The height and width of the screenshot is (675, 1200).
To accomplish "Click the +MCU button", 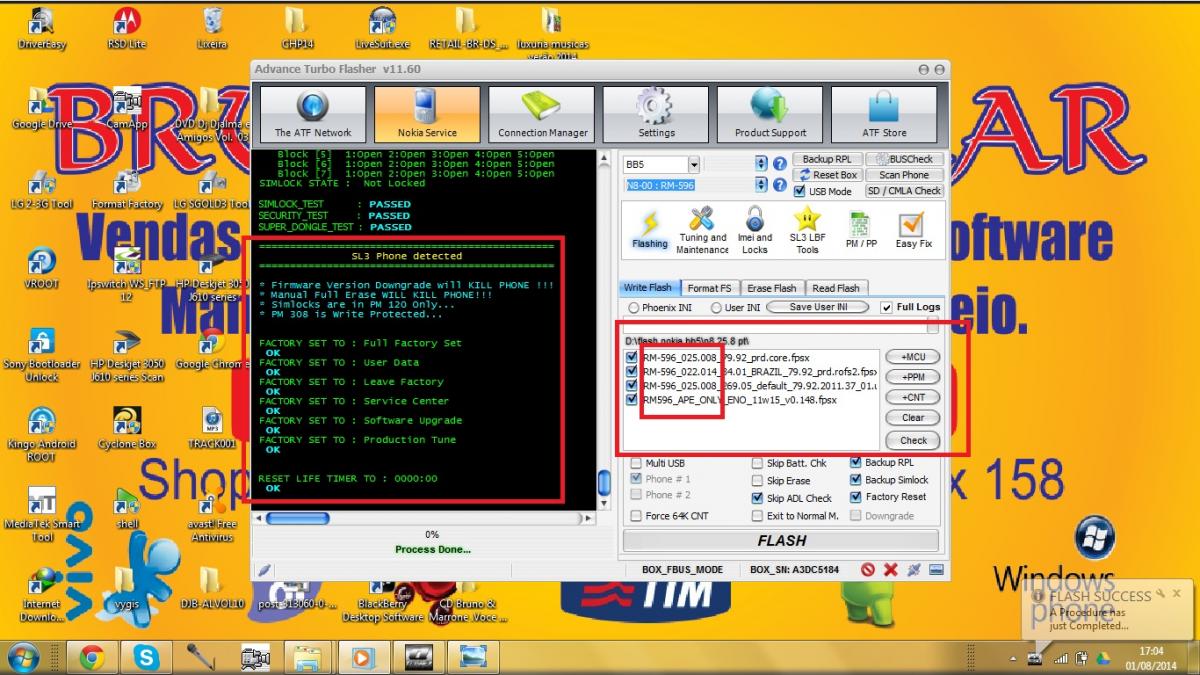I will click(x=913, y=357).
